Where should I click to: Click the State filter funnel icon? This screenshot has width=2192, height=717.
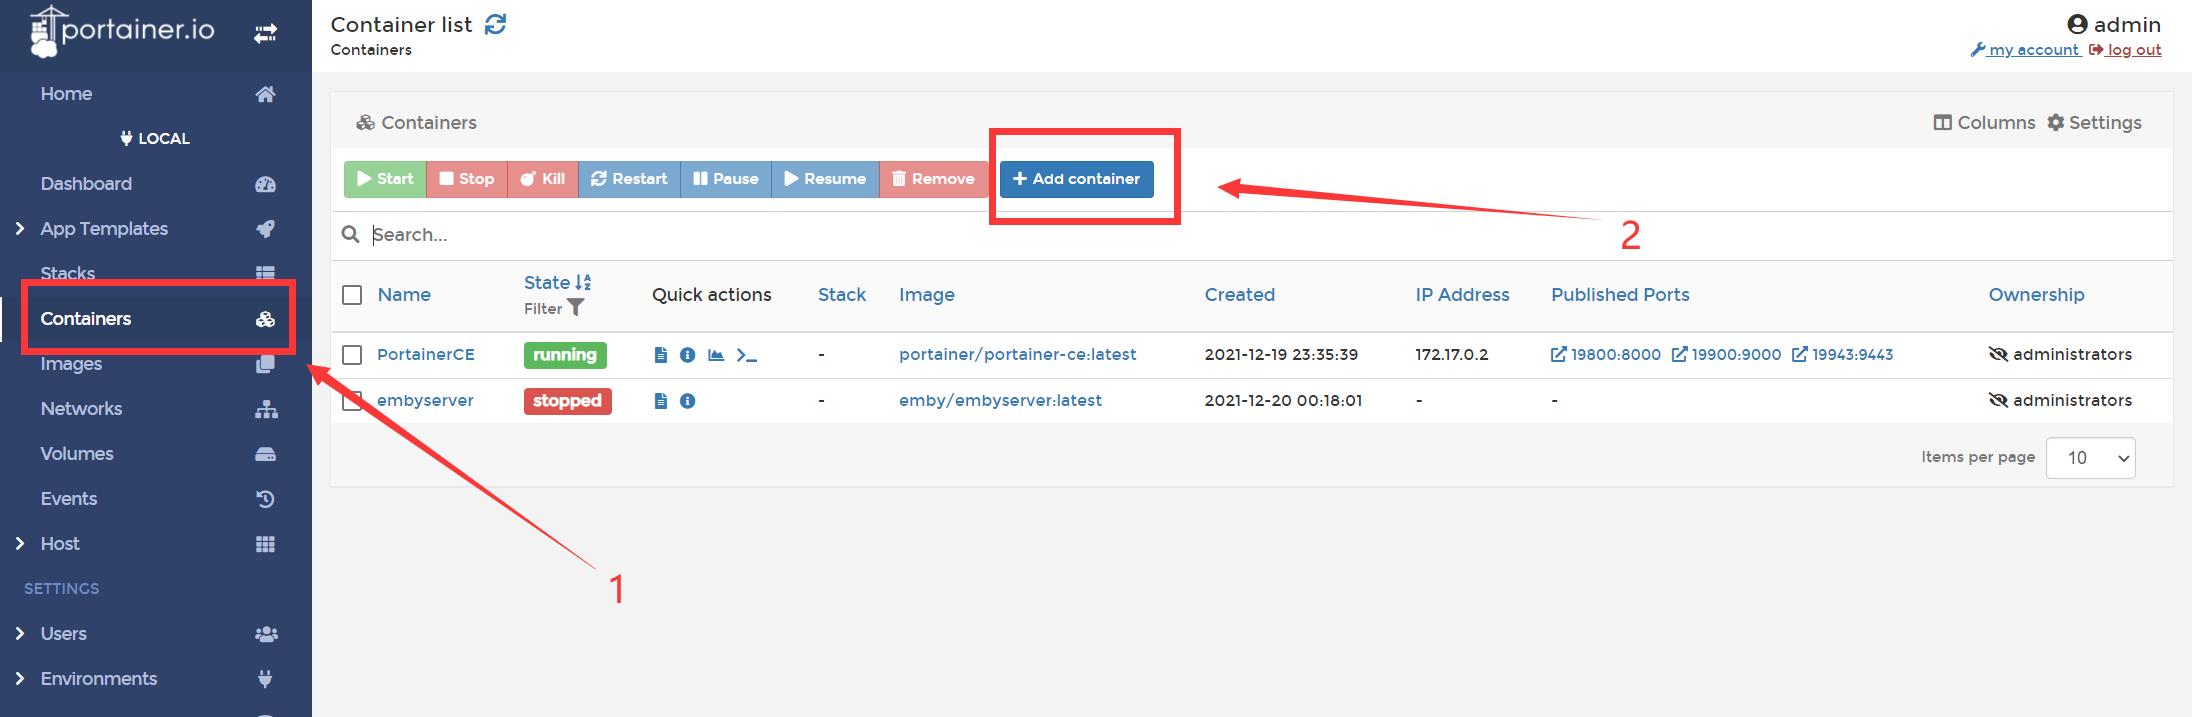coord(576,308)
